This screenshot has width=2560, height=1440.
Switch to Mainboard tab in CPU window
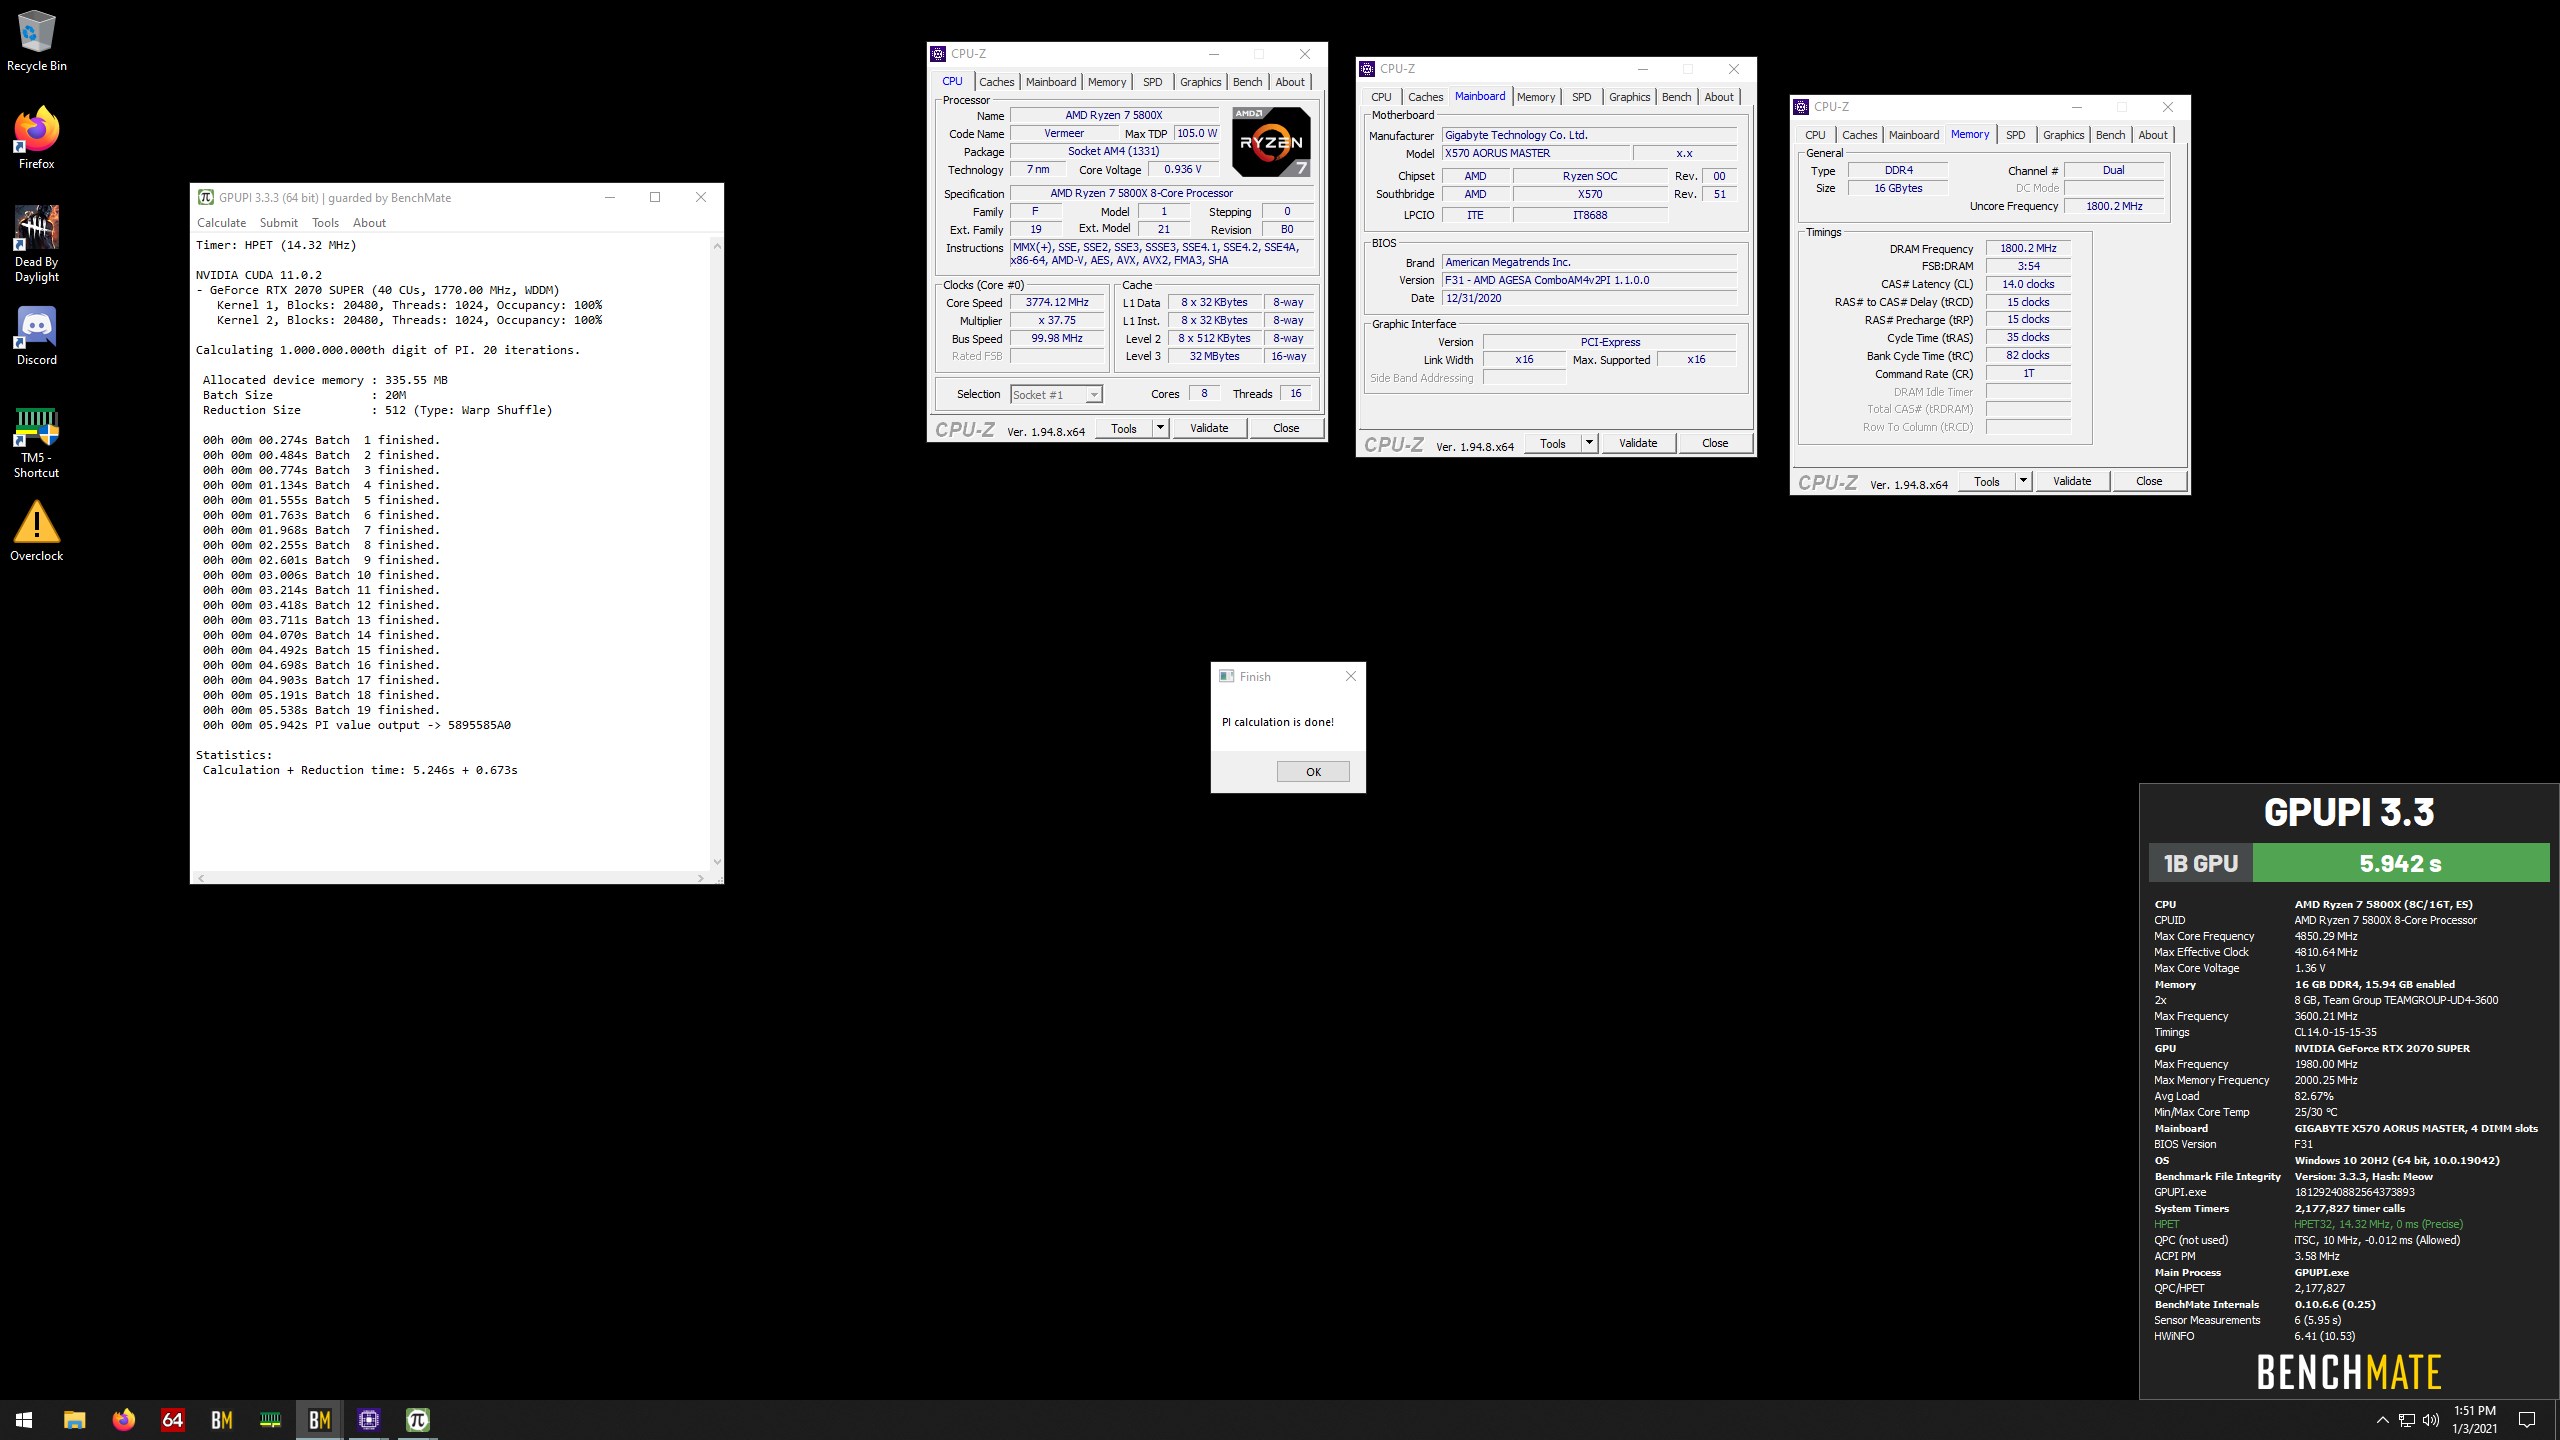pyautogui.click(x=1051, y=82)
